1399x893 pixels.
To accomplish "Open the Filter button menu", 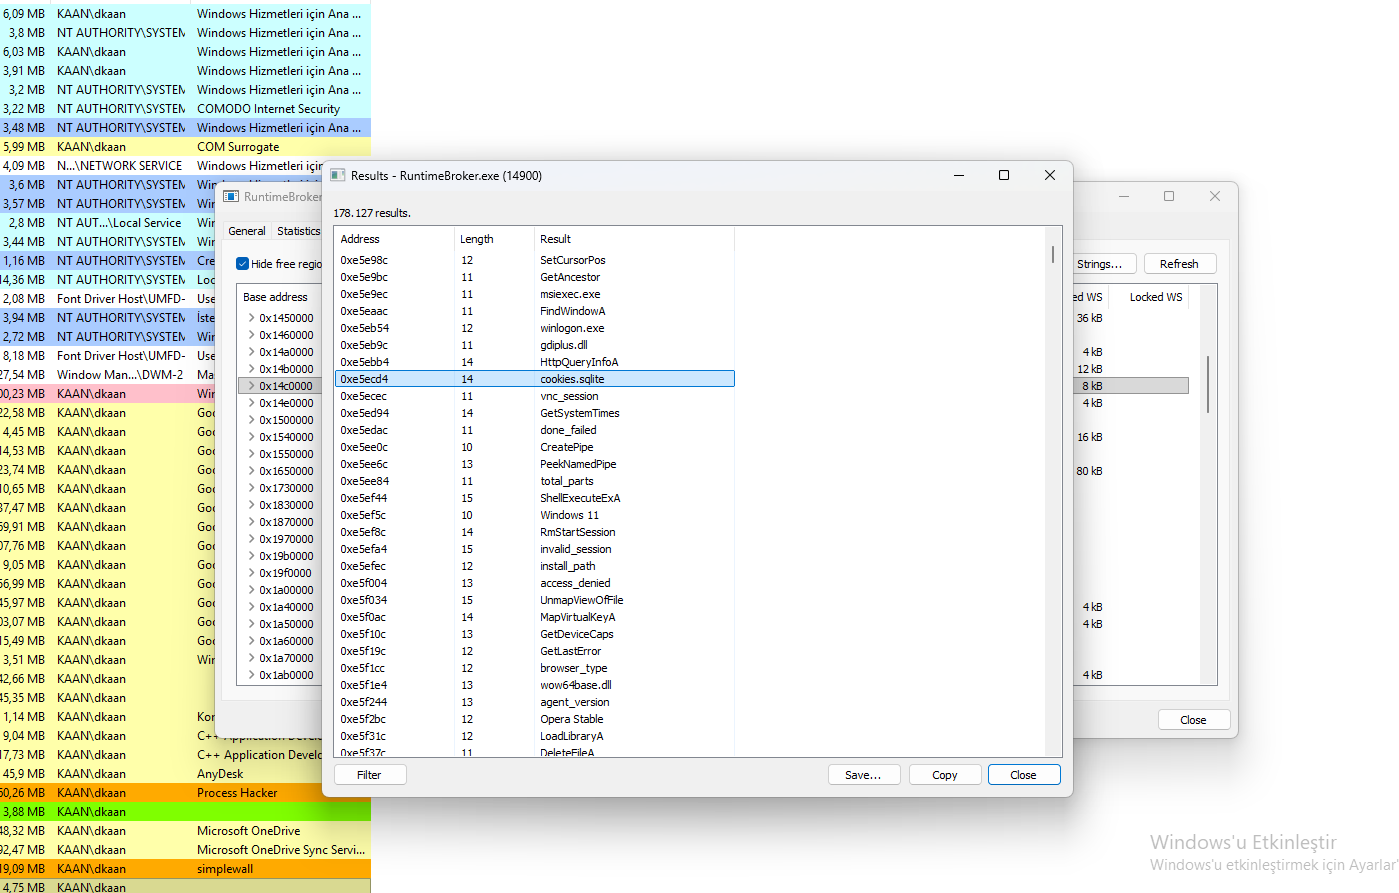I will 369,775.
